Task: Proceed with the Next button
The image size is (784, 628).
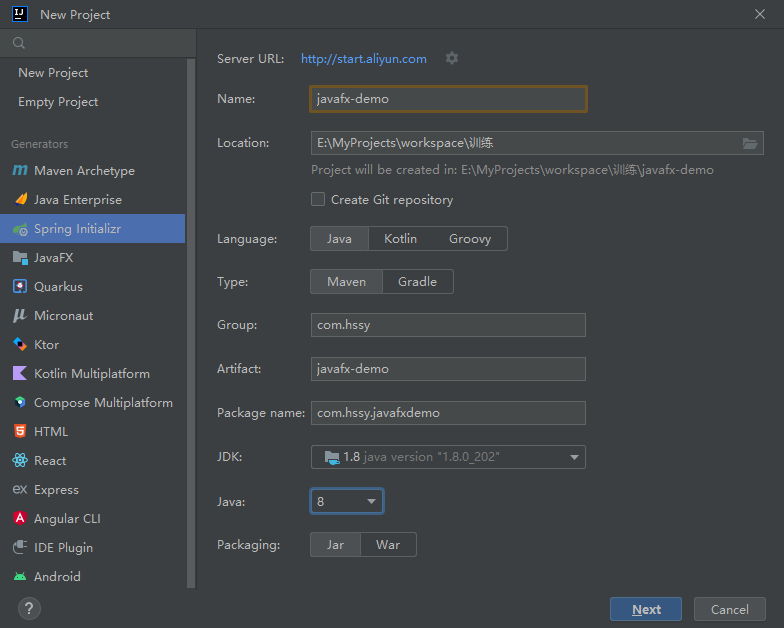Action: click(x=646, y=609)
